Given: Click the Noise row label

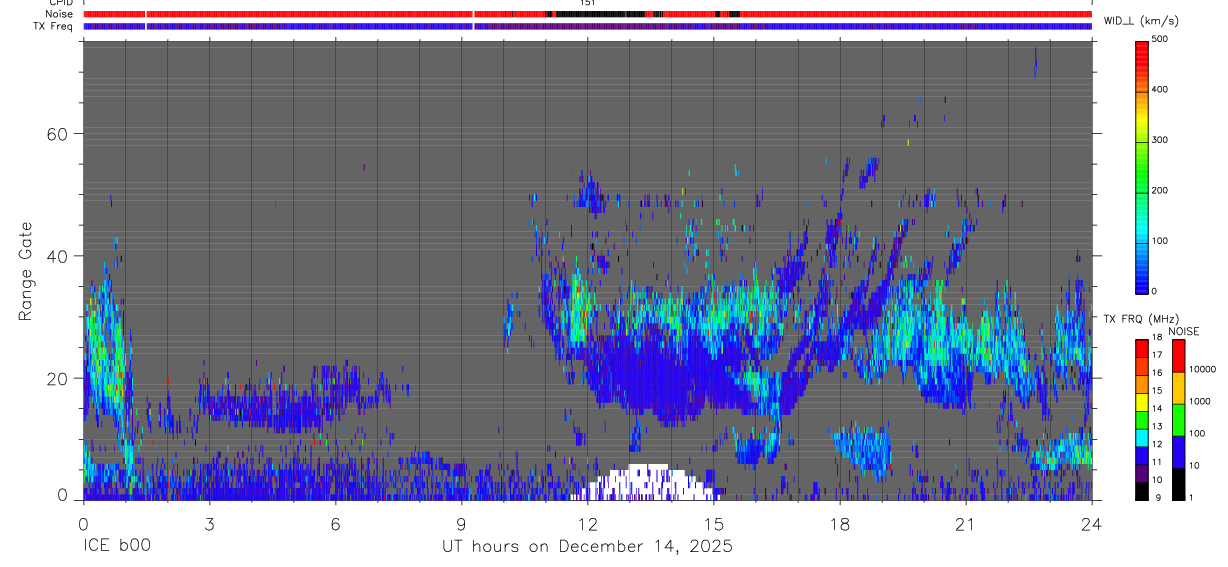Looking at the screenshot, I should (x=60, y=14).
